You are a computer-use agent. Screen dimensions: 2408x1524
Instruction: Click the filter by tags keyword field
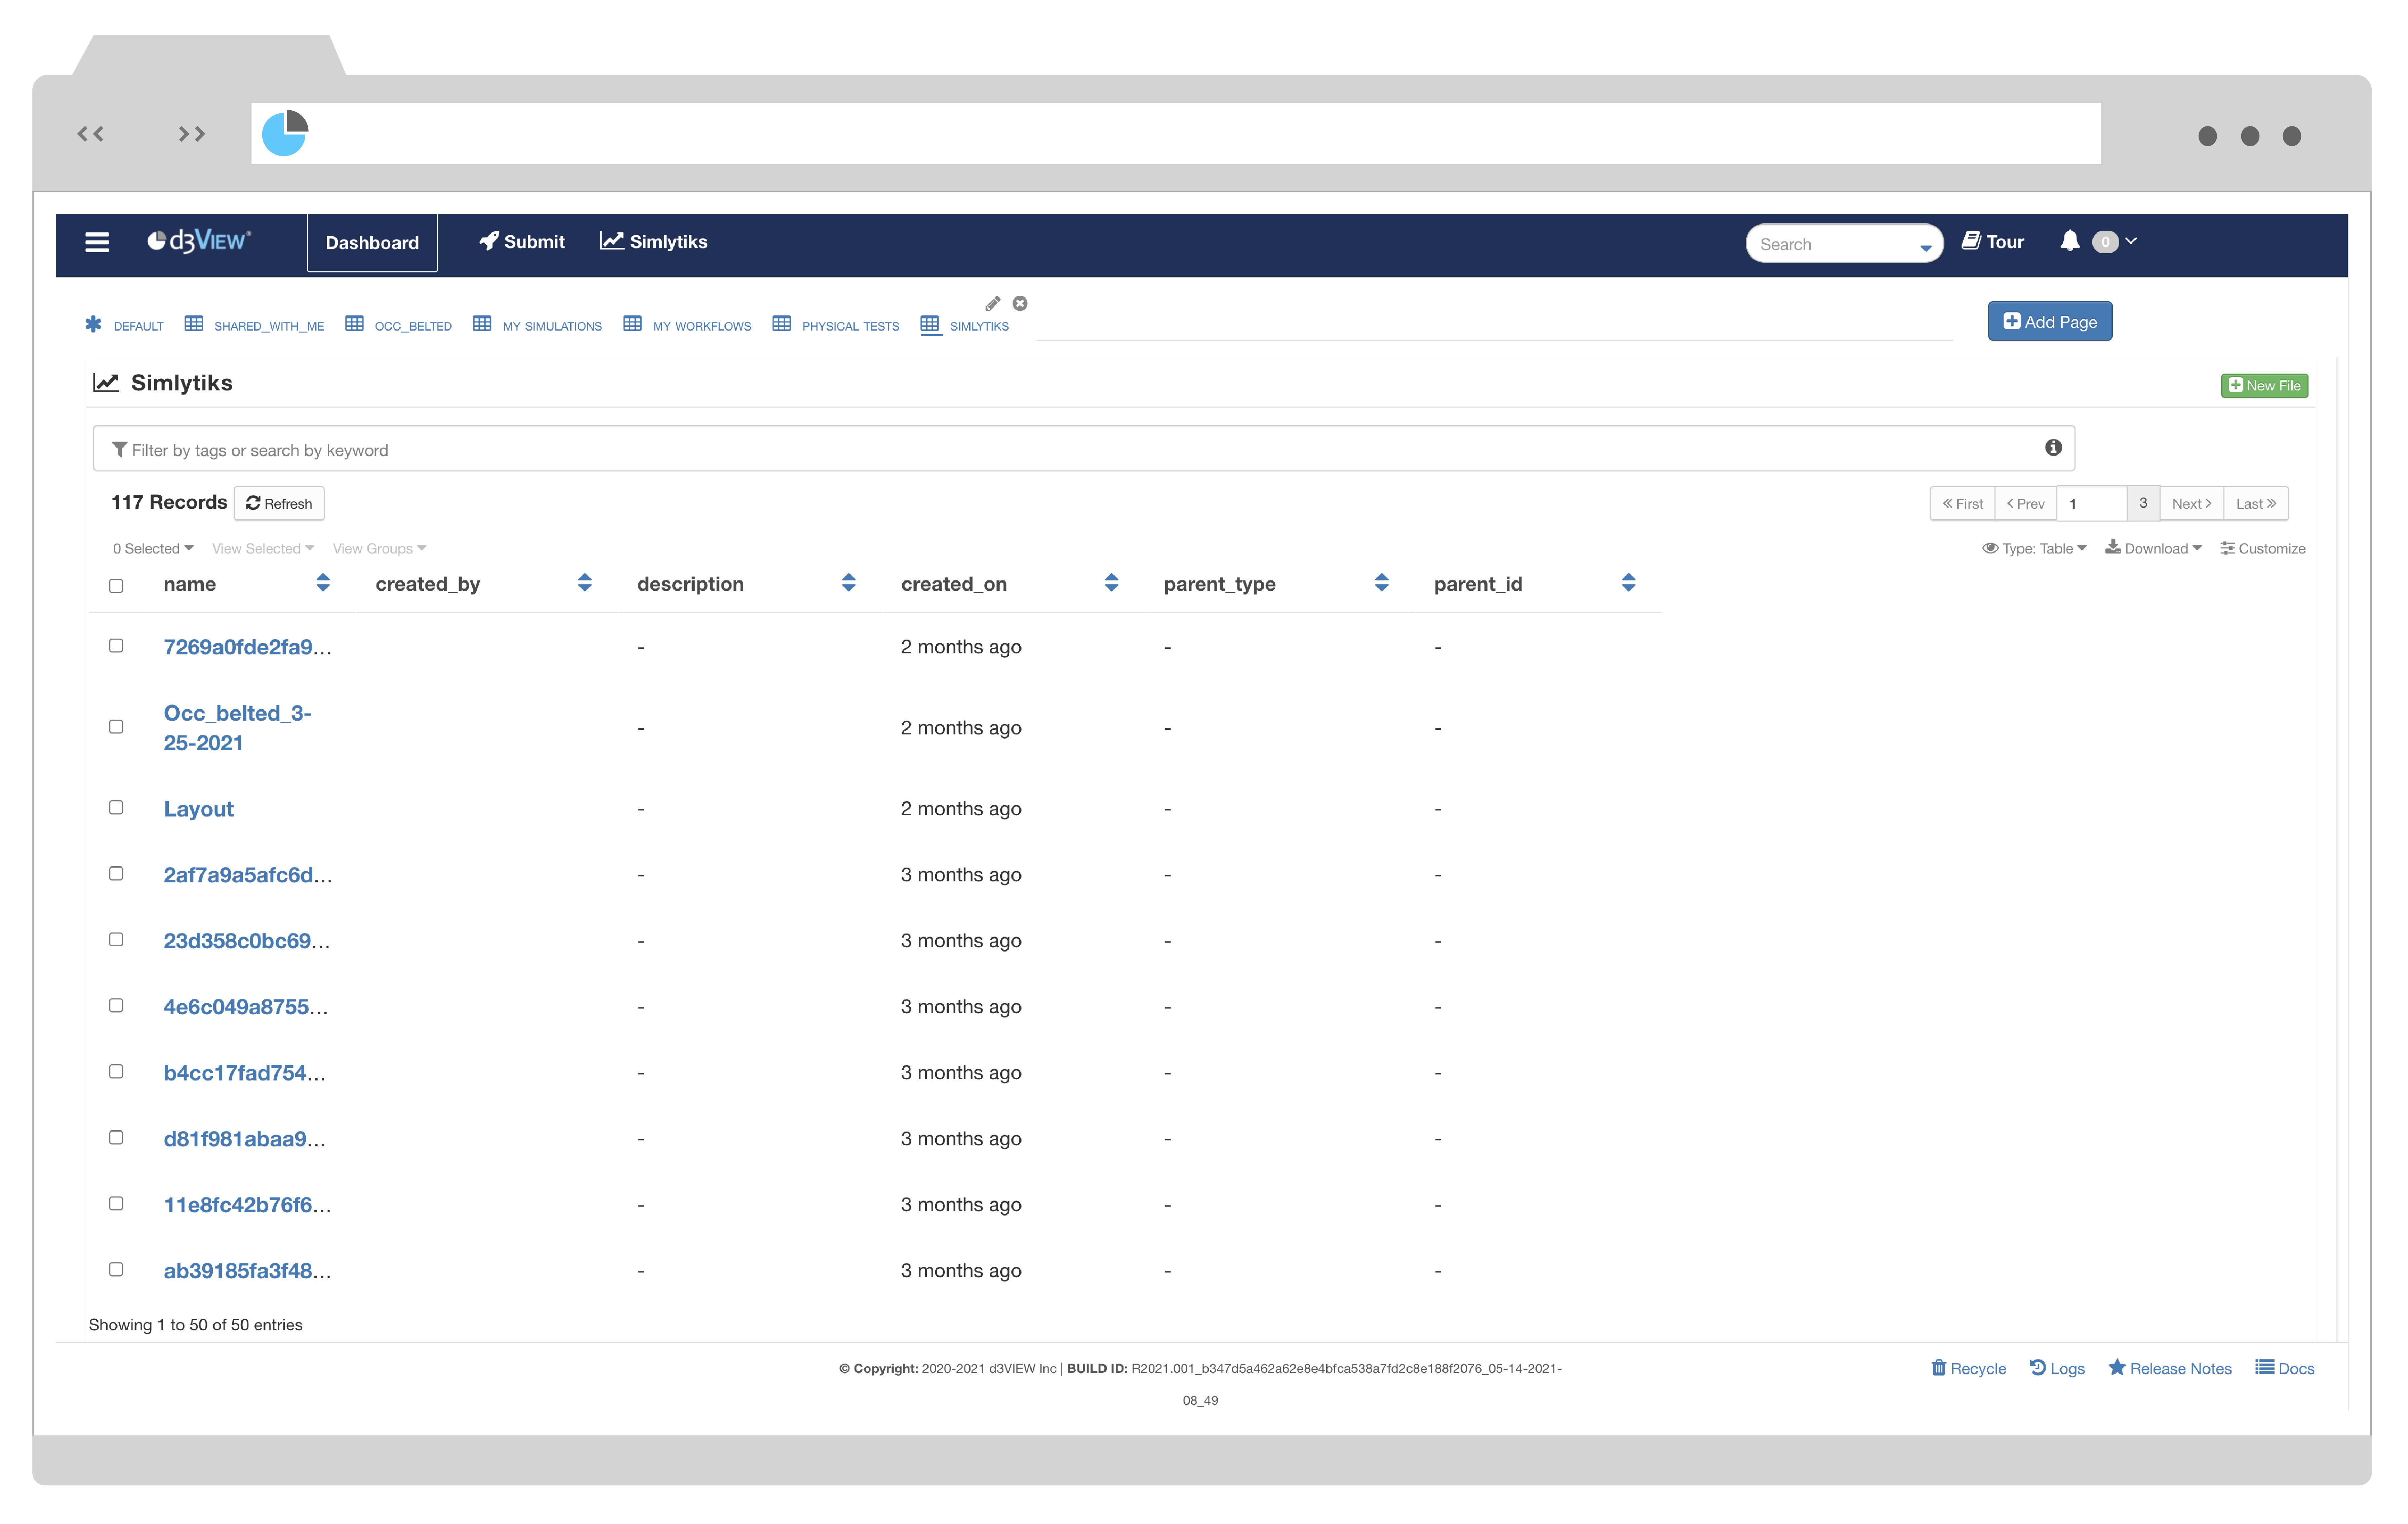(1084, 448)
